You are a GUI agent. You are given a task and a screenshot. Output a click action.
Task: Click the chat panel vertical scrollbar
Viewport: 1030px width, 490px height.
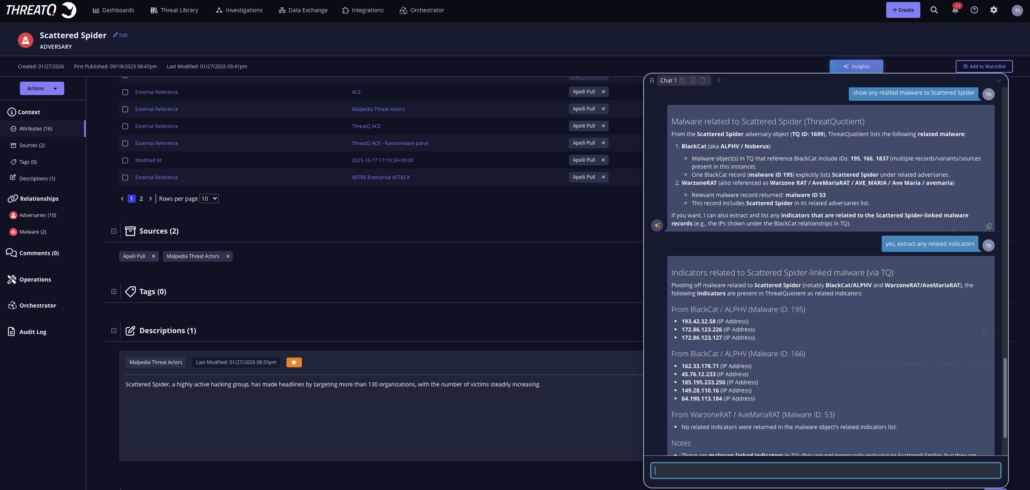click(1004, 397)
